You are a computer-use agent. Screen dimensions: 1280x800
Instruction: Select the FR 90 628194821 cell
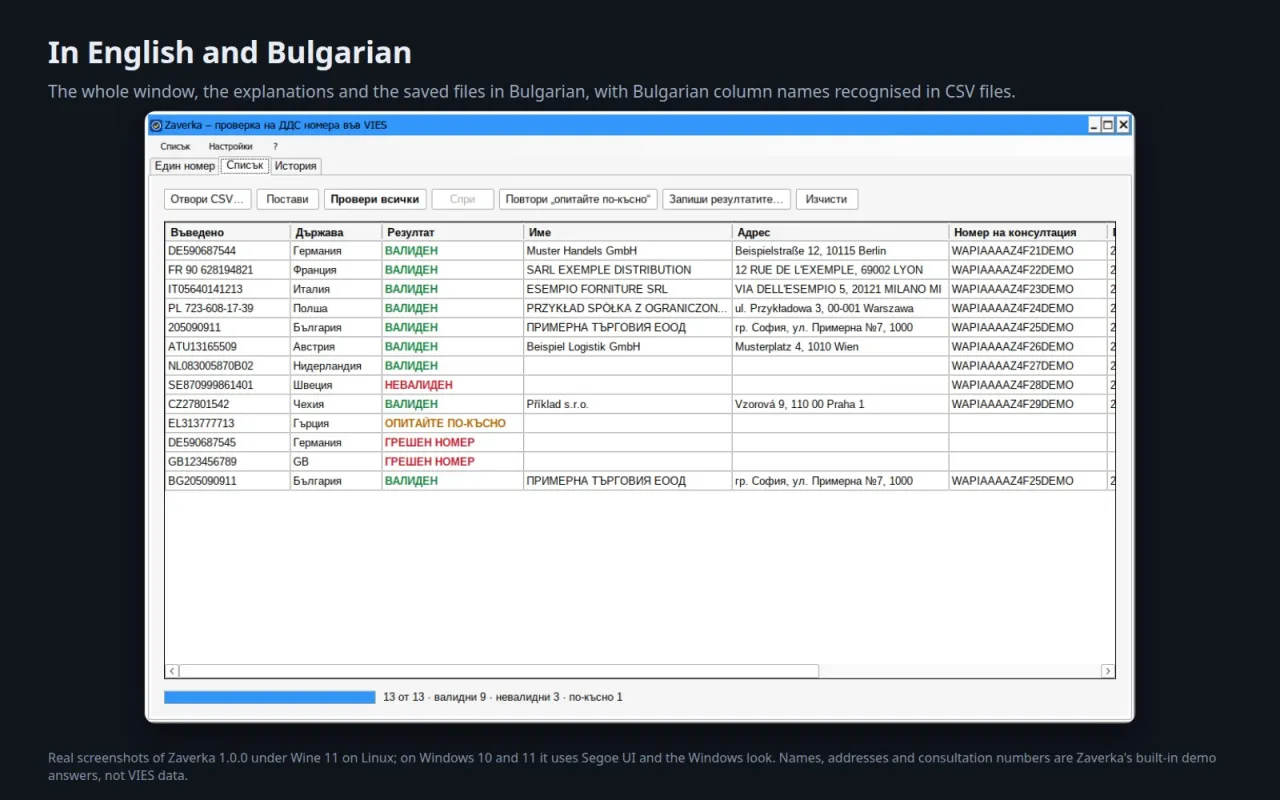[228, 270]
